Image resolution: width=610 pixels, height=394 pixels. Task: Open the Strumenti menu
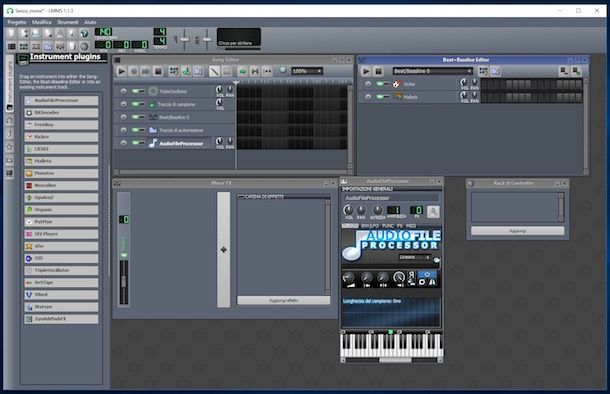pos(68,22)
